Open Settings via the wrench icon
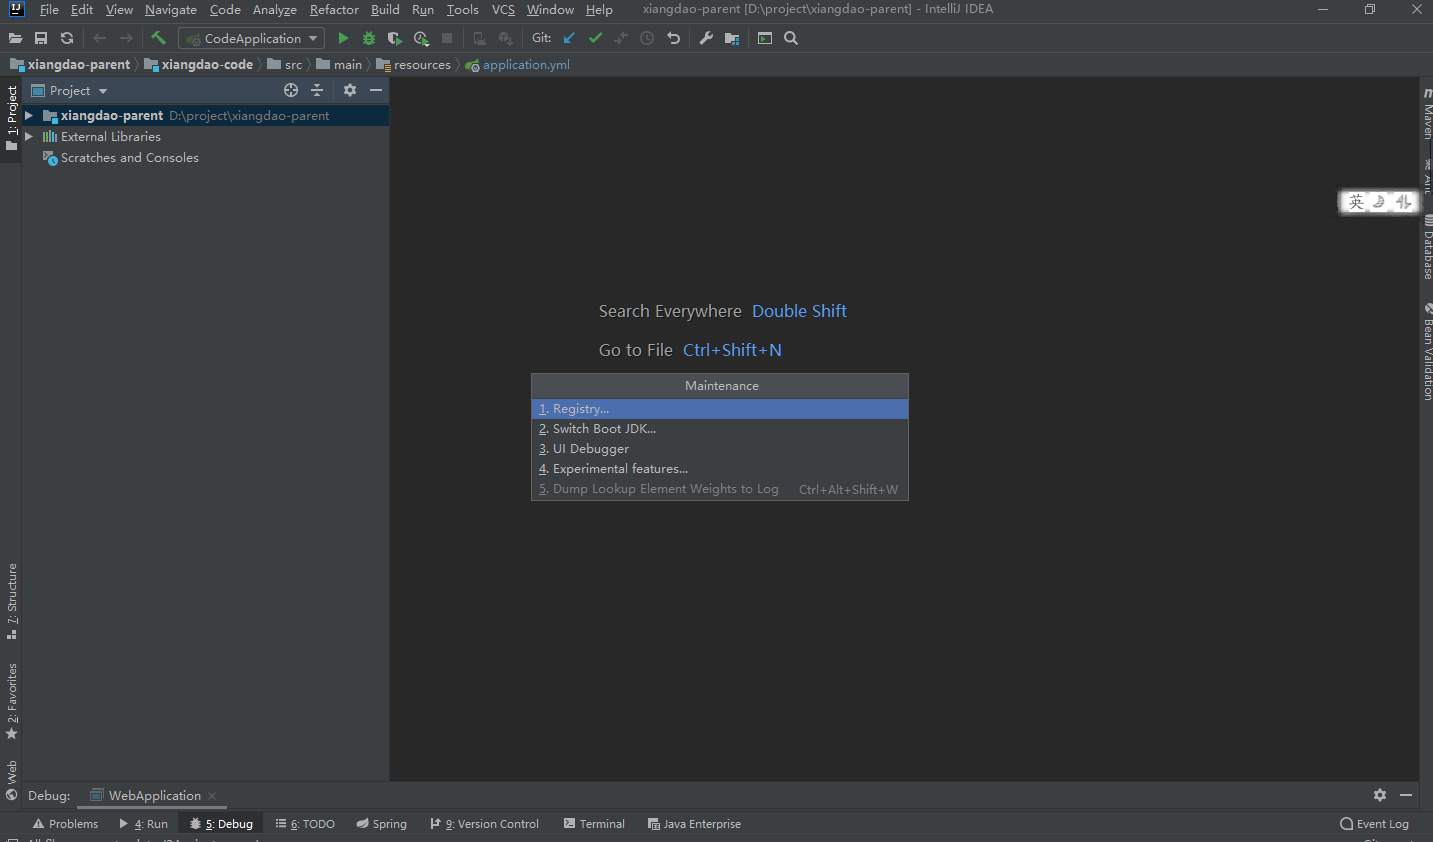The image size is (1433, 842). pos(706,38)
